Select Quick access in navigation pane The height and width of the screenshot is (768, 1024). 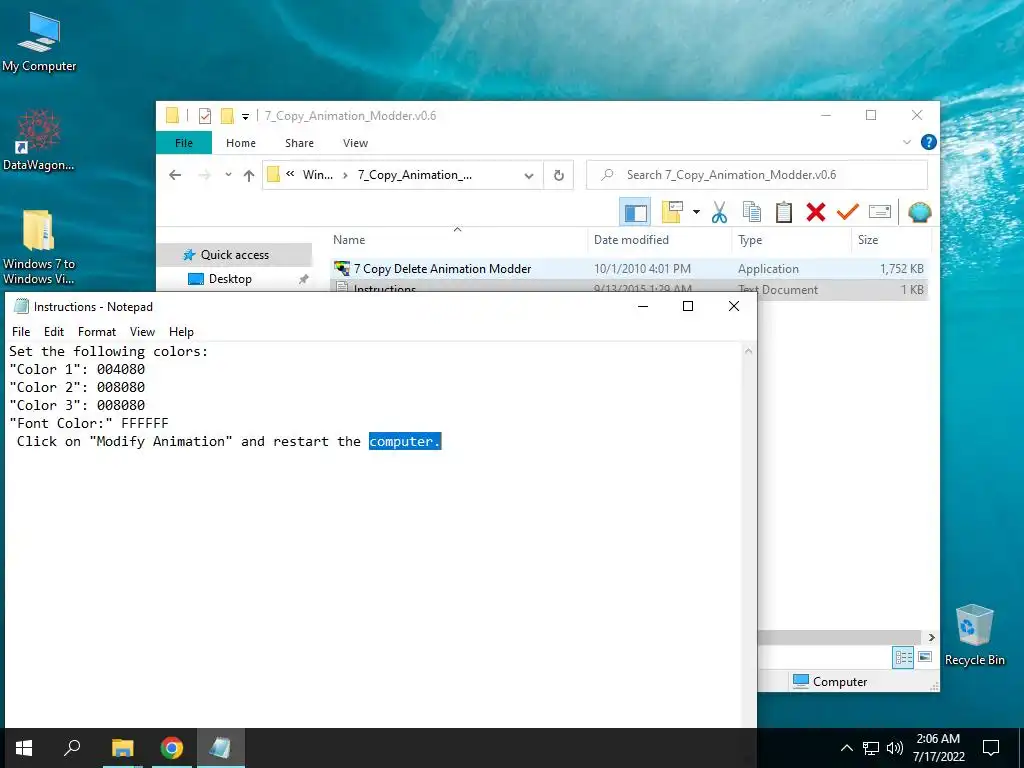pyautogui.click(x=234, y=255)
